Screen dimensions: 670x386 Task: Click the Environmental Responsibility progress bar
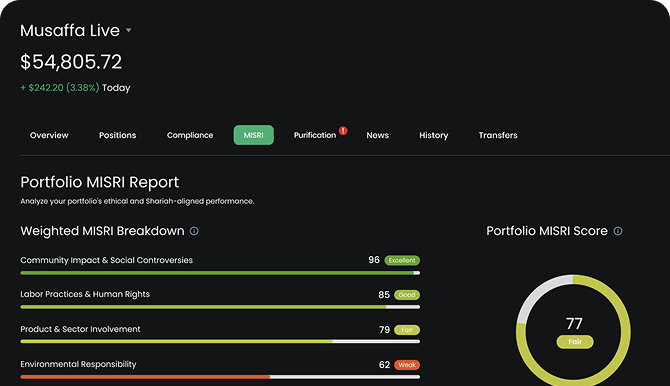[220, 377]
